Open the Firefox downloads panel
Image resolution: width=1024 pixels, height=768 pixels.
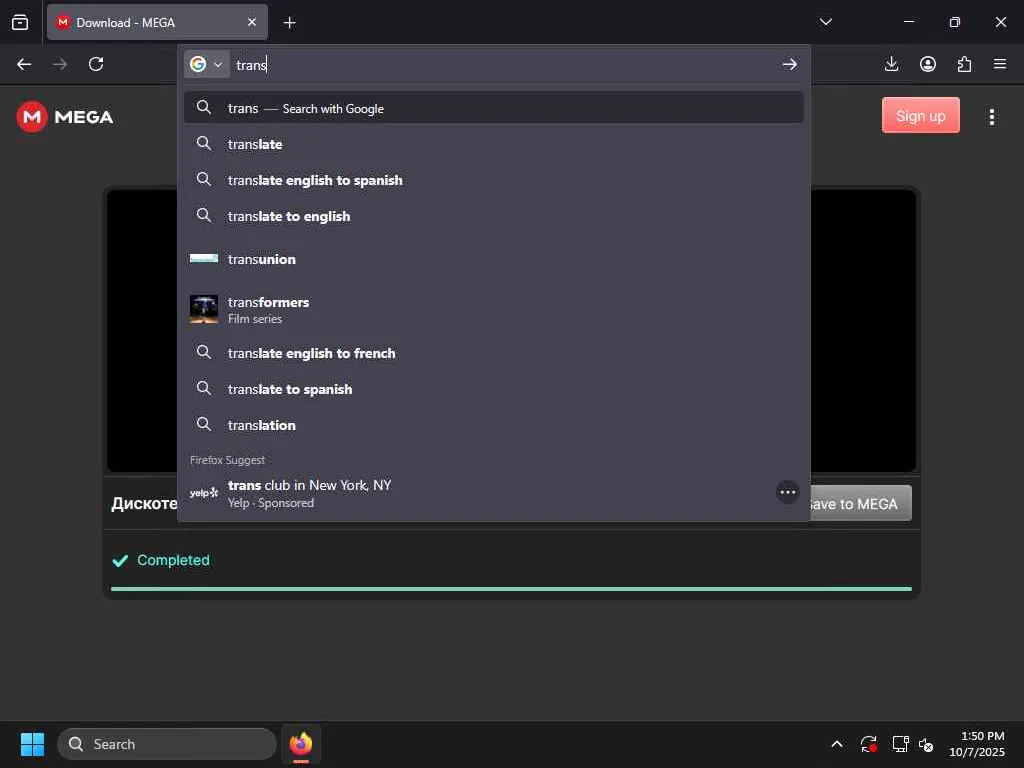[x=891, y=64]
